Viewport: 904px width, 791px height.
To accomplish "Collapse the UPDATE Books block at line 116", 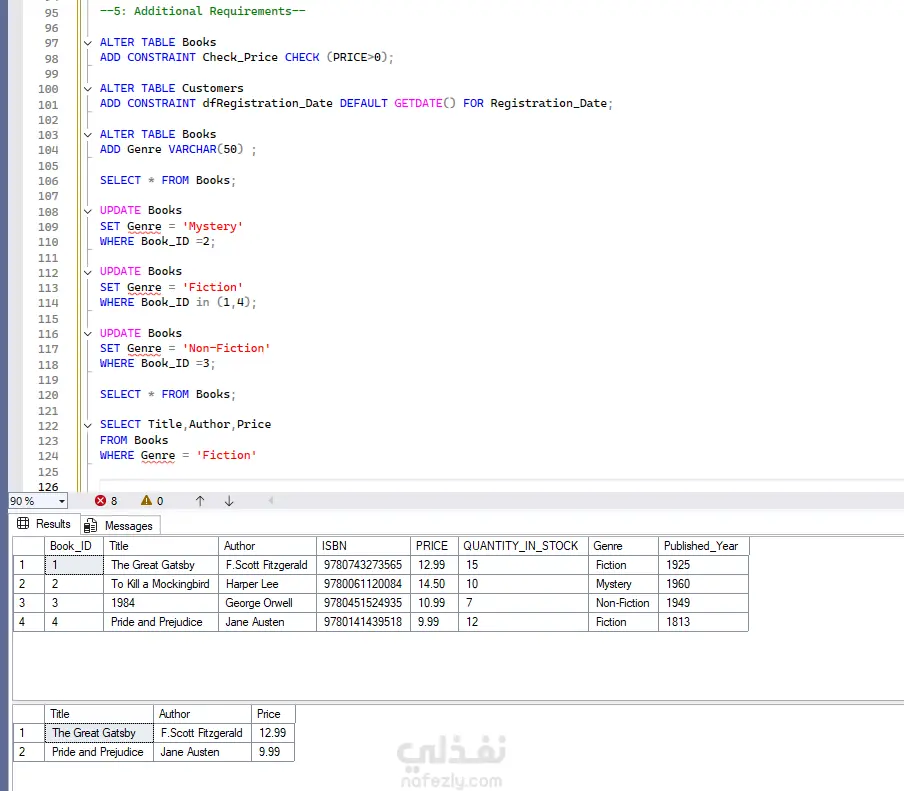I will pos(88,334).
